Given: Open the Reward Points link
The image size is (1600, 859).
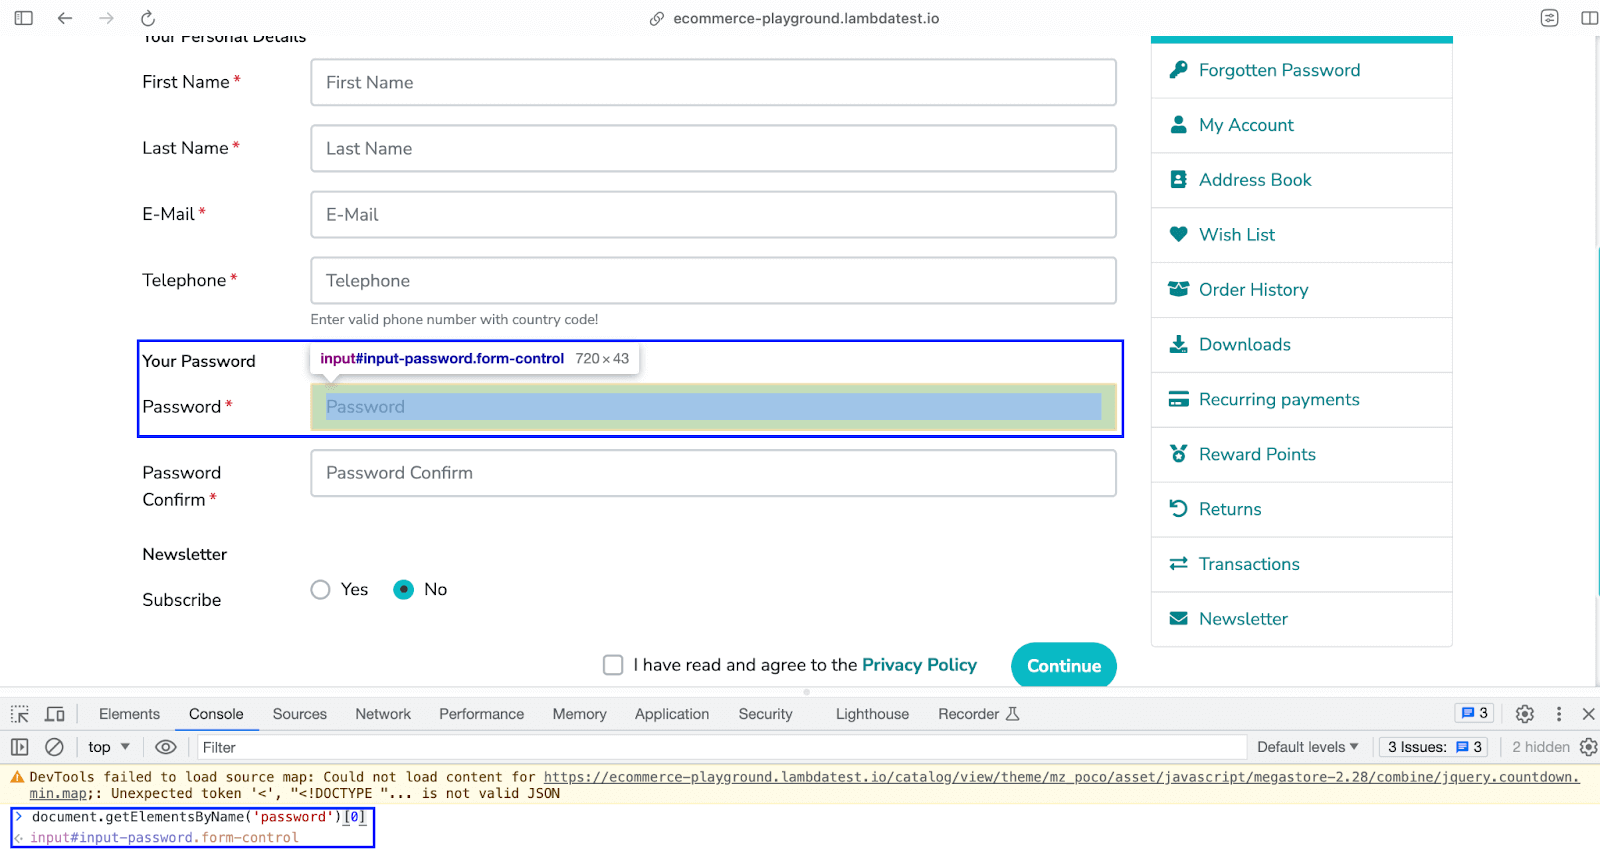Looking at the screenshot, I should (x=1257, y=454).
